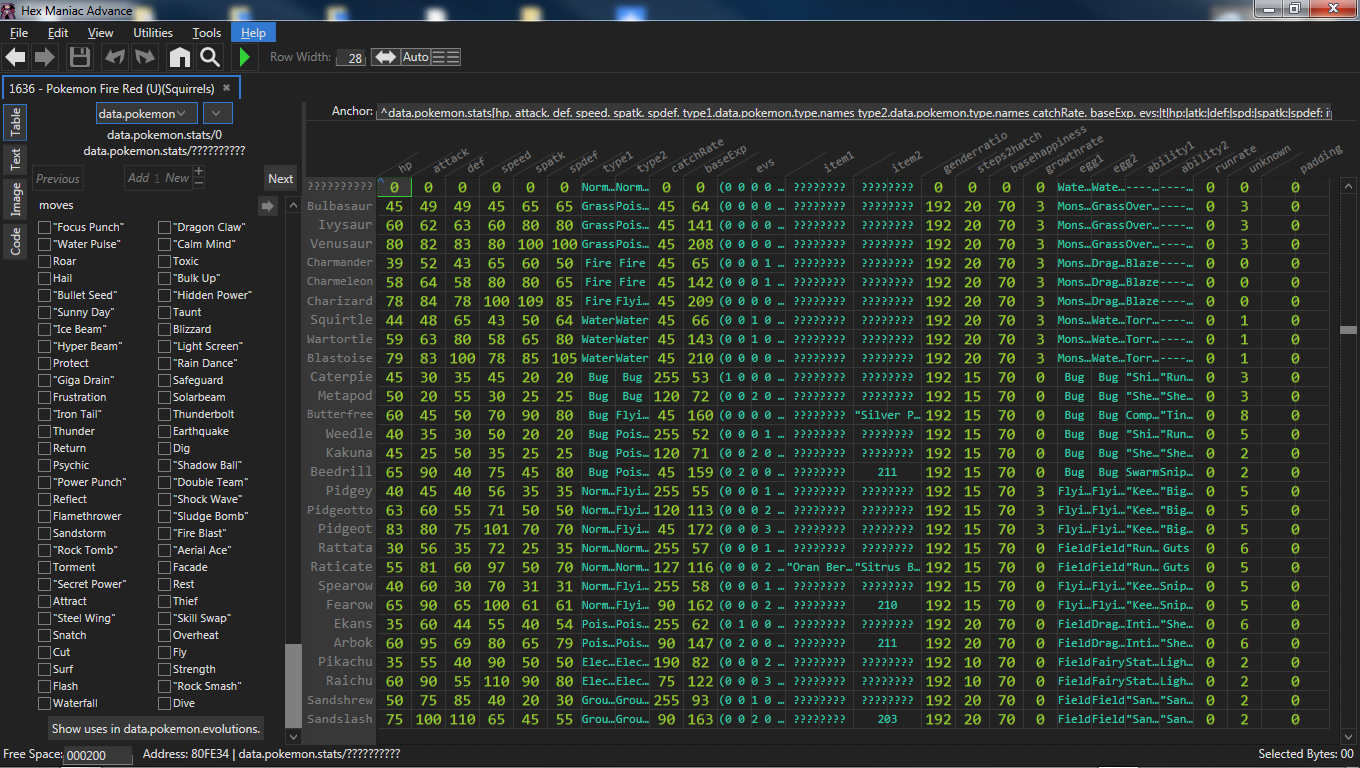Close the Pokemon Fire Red tab
The width and height of the screenshot is (1360, 768).
point(226,88)
